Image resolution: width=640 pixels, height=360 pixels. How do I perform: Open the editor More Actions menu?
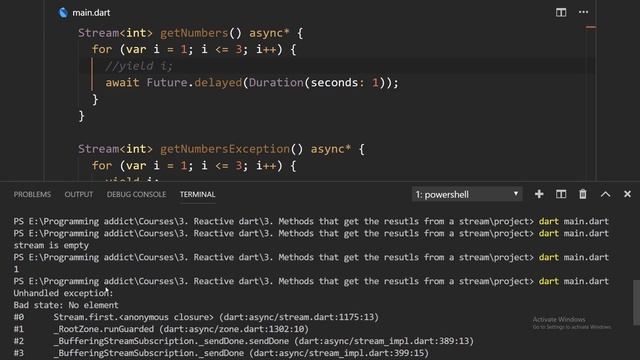click(583, 12)
